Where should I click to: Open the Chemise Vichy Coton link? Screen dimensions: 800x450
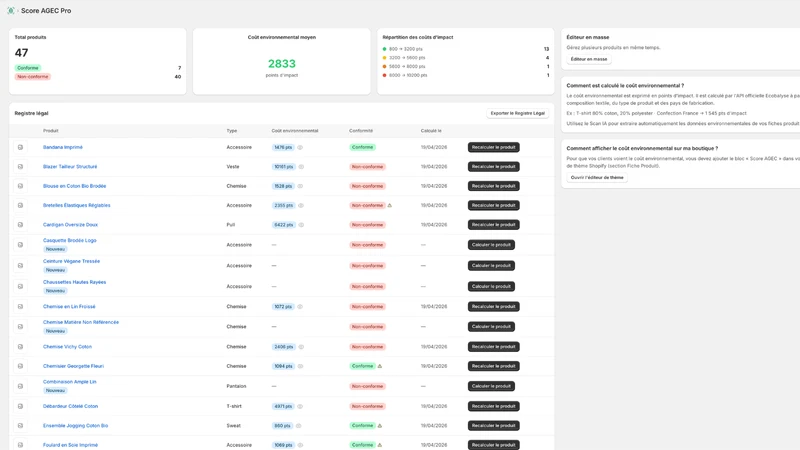[67, 347]
